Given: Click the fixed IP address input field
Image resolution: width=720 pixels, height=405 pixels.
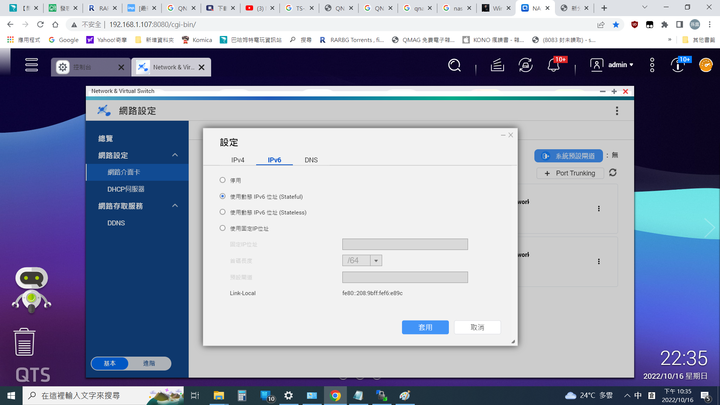Looking at the screenshot, I should point(405,244).
